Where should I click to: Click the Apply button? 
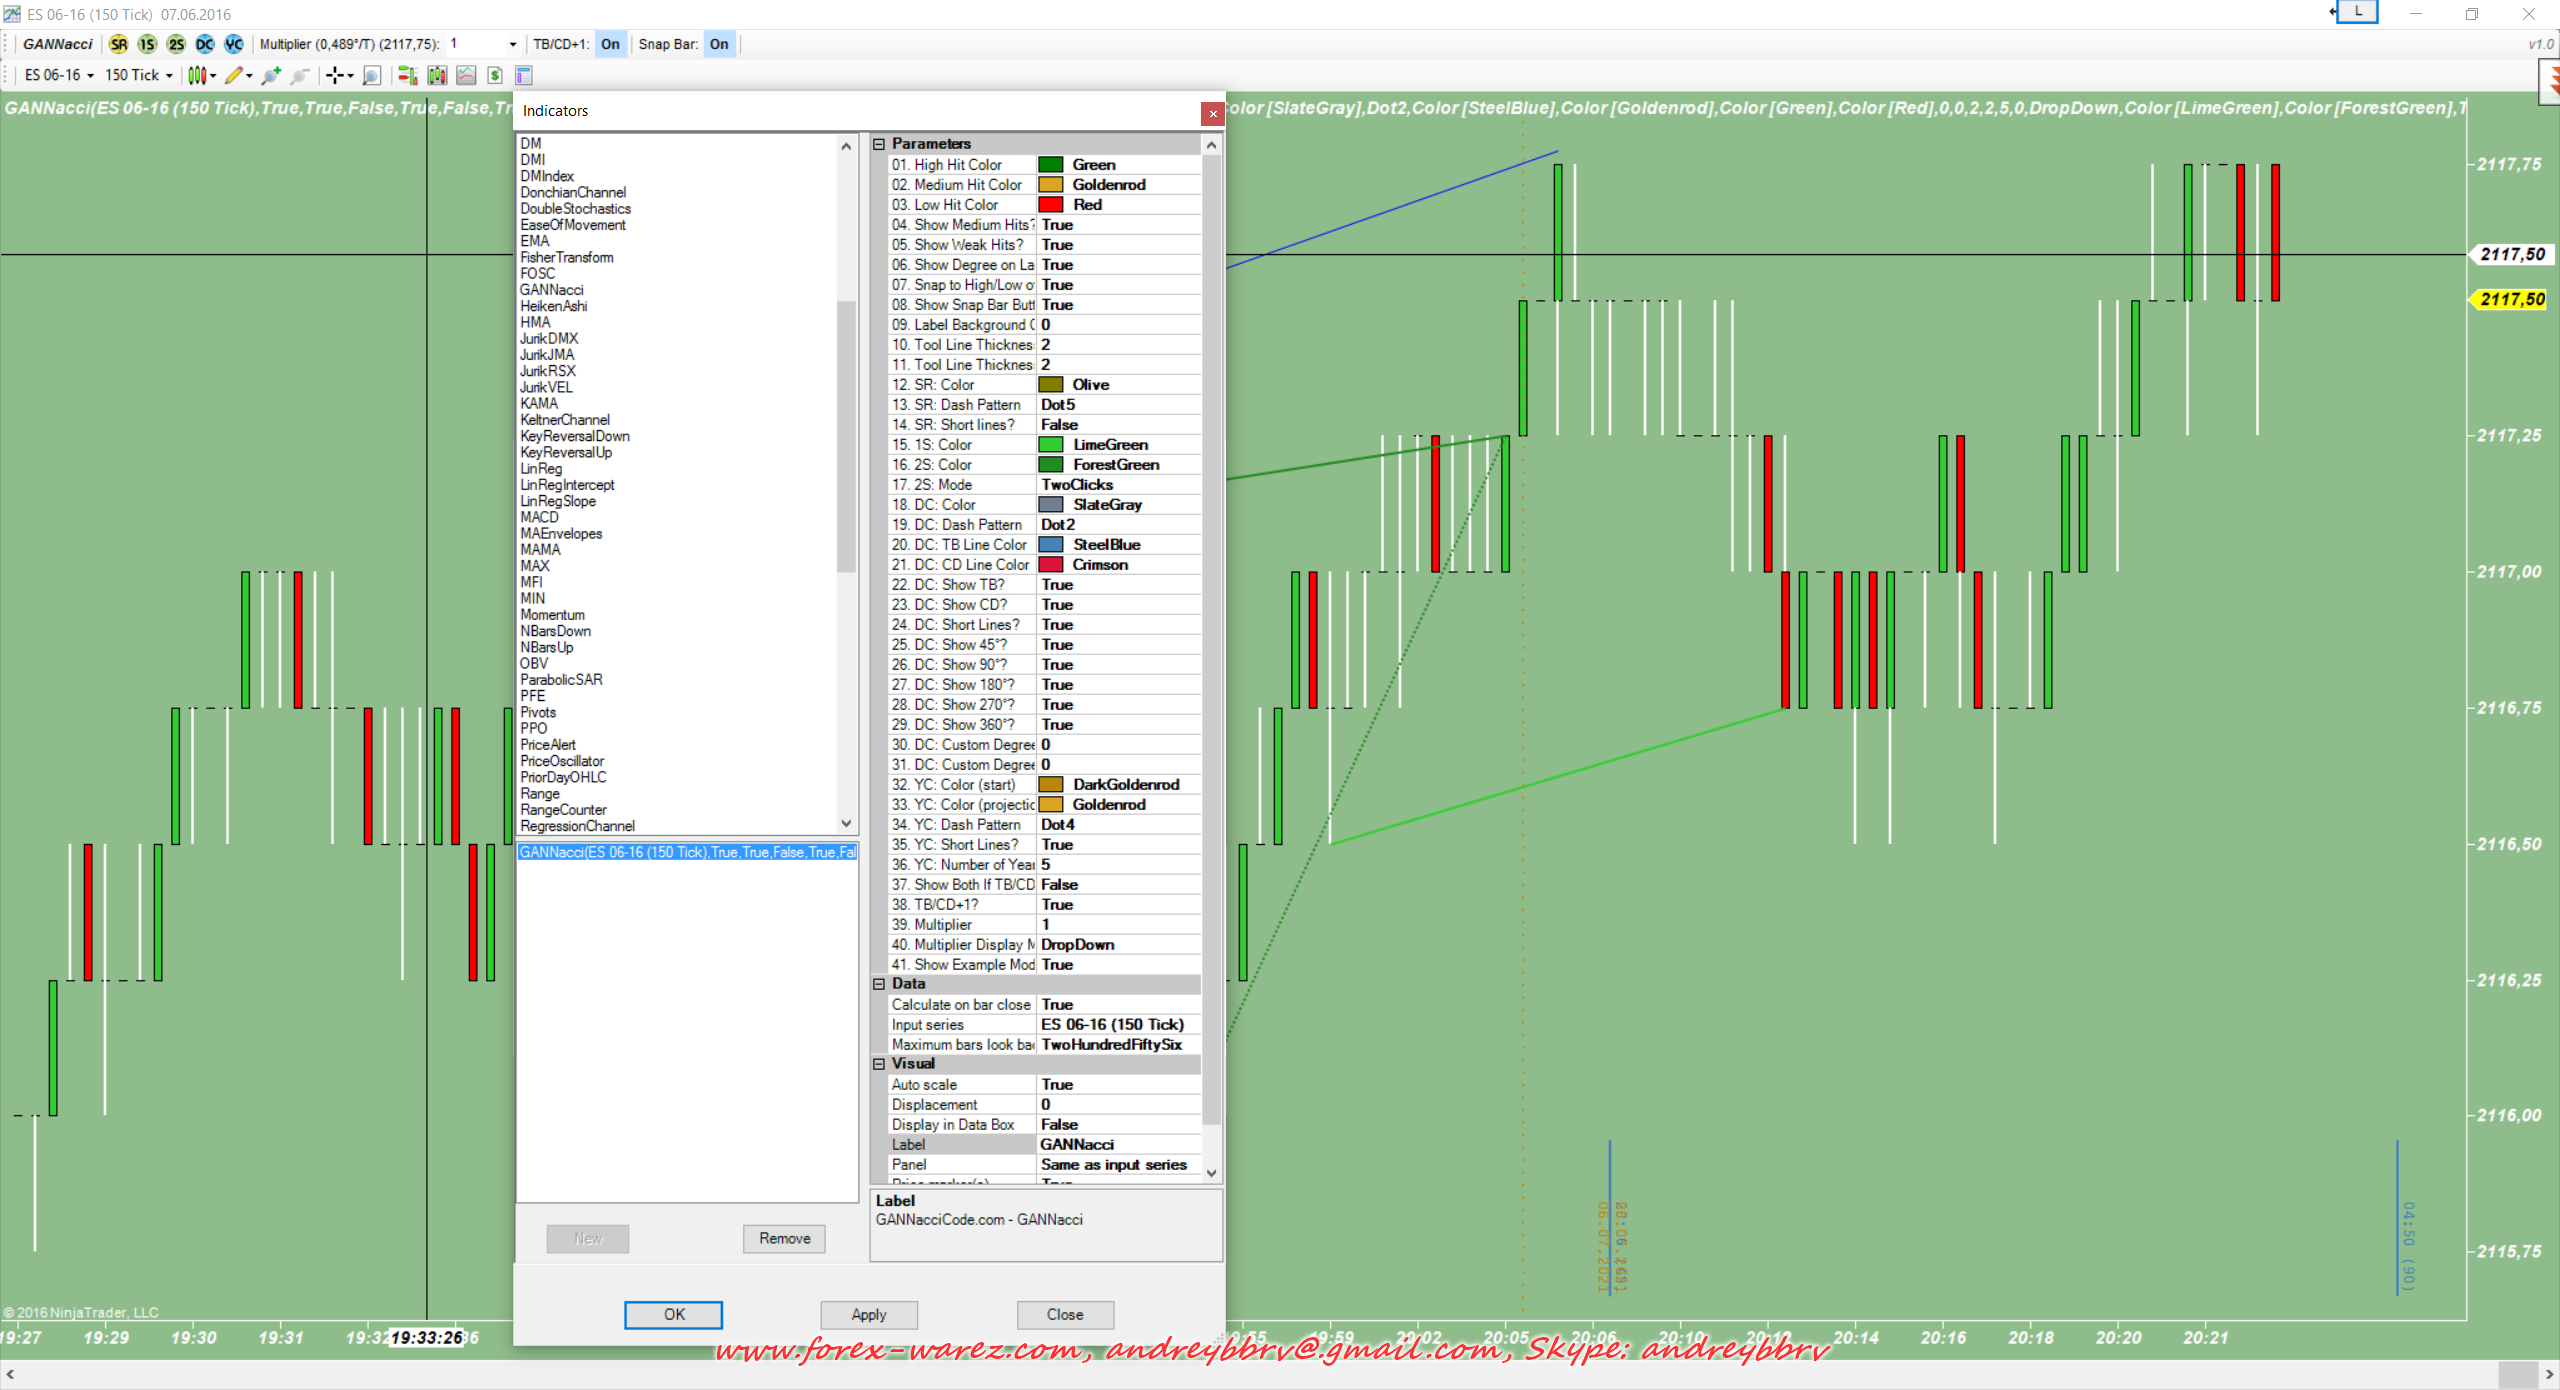tap(868, 1314)
